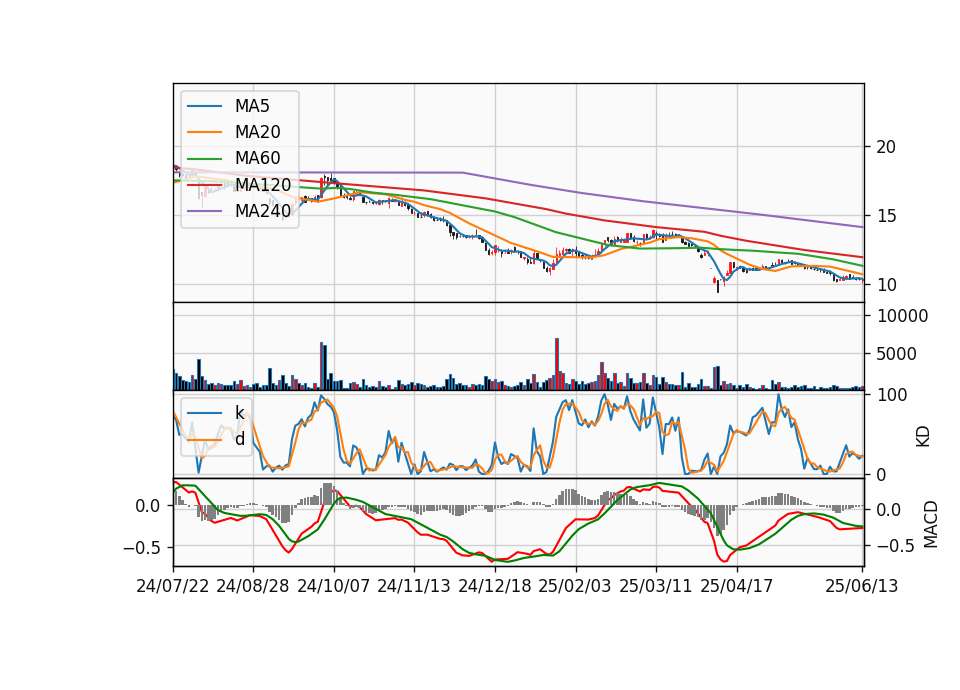Click the d legend label in KD panel
This screenshot has width=960, height=690.
[x=239, y=439]
